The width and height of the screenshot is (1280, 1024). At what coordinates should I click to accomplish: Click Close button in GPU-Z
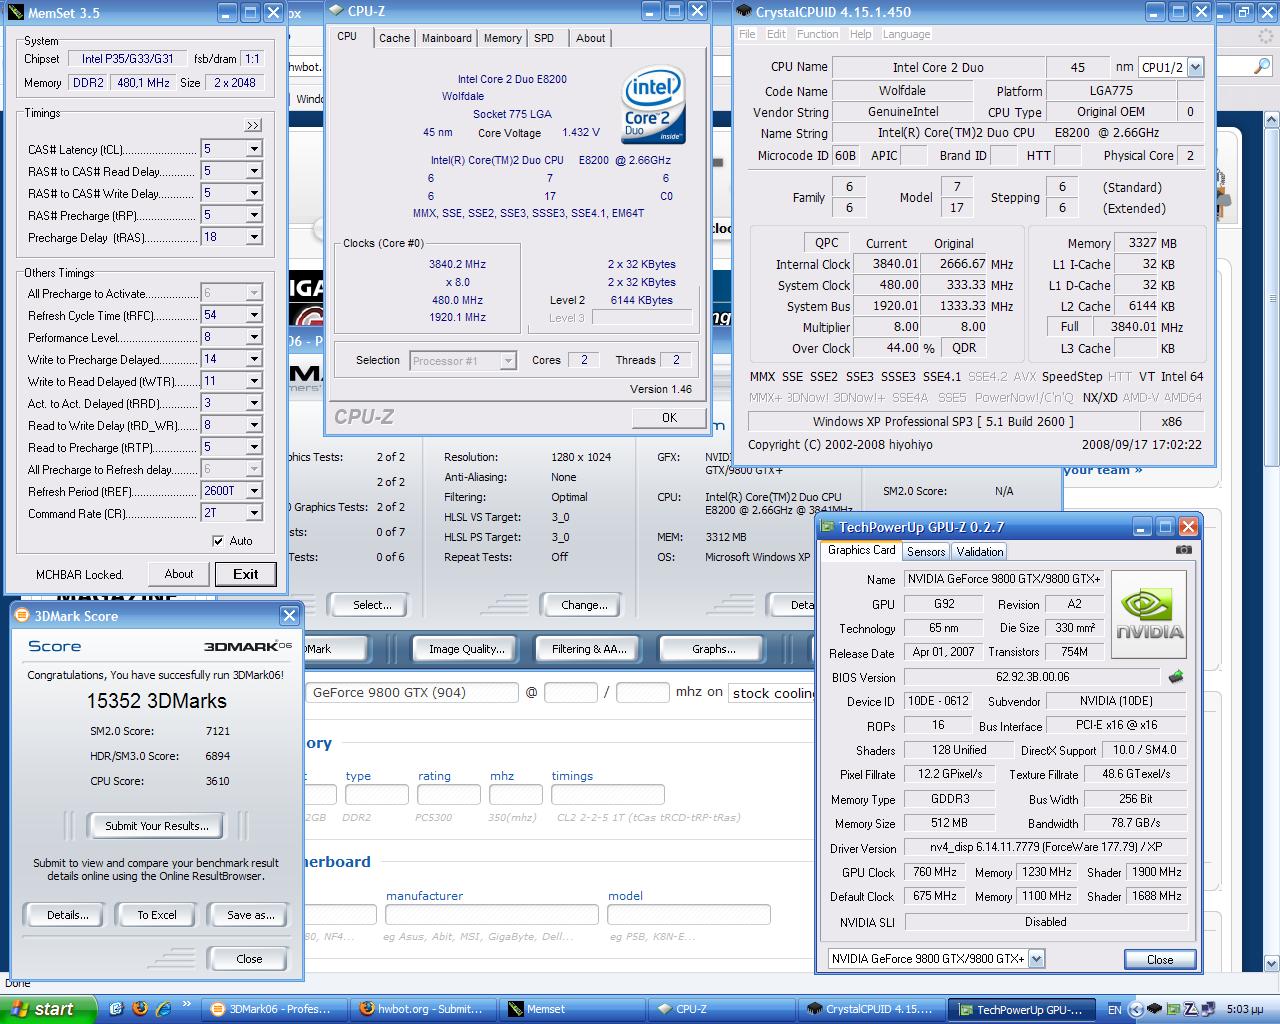tap(1160, 959)
